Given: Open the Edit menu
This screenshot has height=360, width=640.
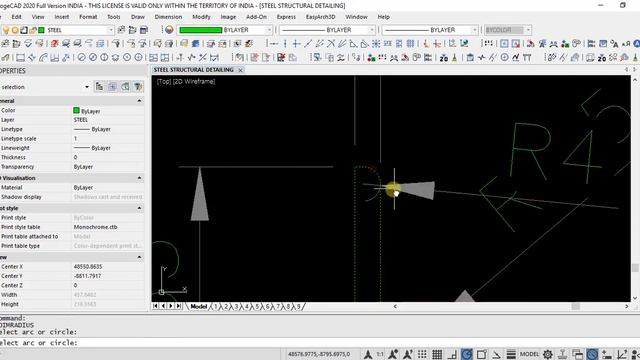Looking at the screenshot, I should pos(16,17).
